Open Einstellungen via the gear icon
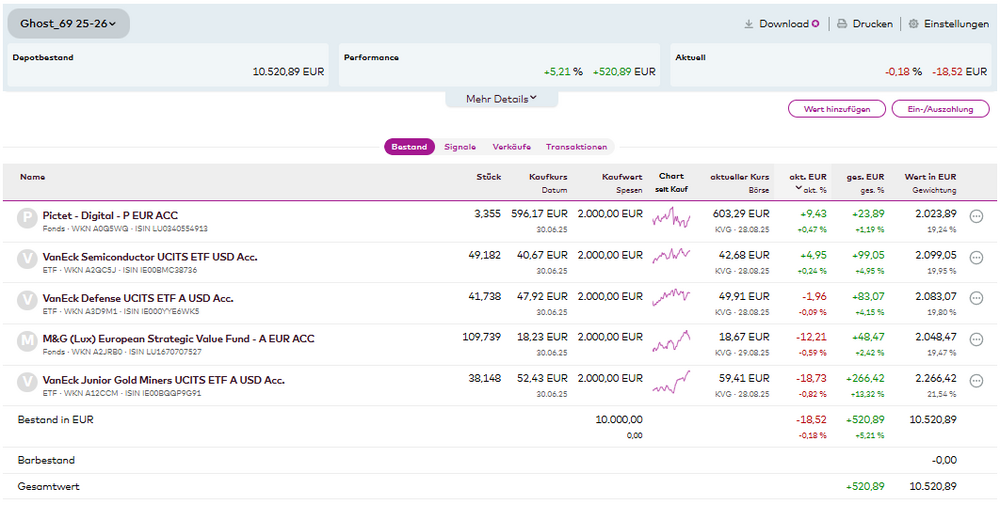Viewport: 1000px width, 520px height. 913,24
